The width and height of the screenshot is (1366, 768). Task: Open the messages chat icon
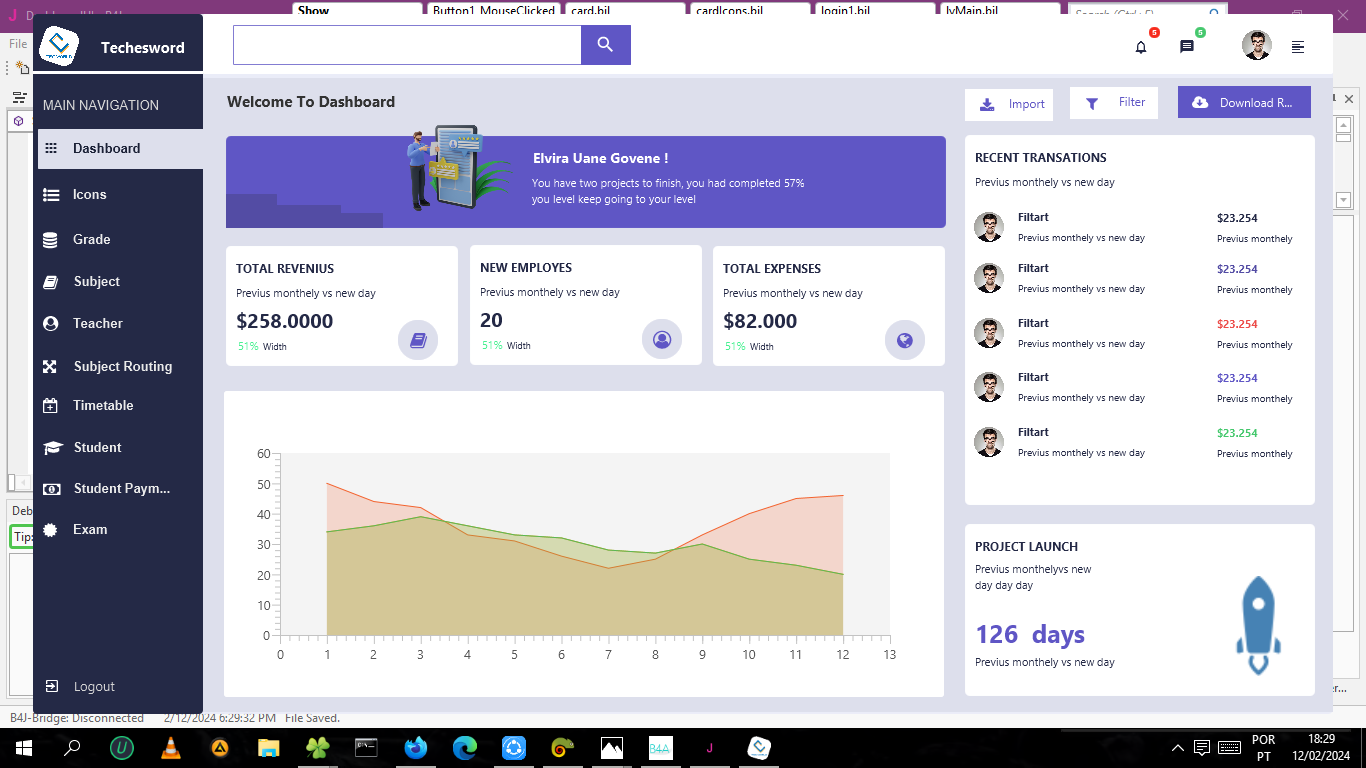[x=1187, y=47]
